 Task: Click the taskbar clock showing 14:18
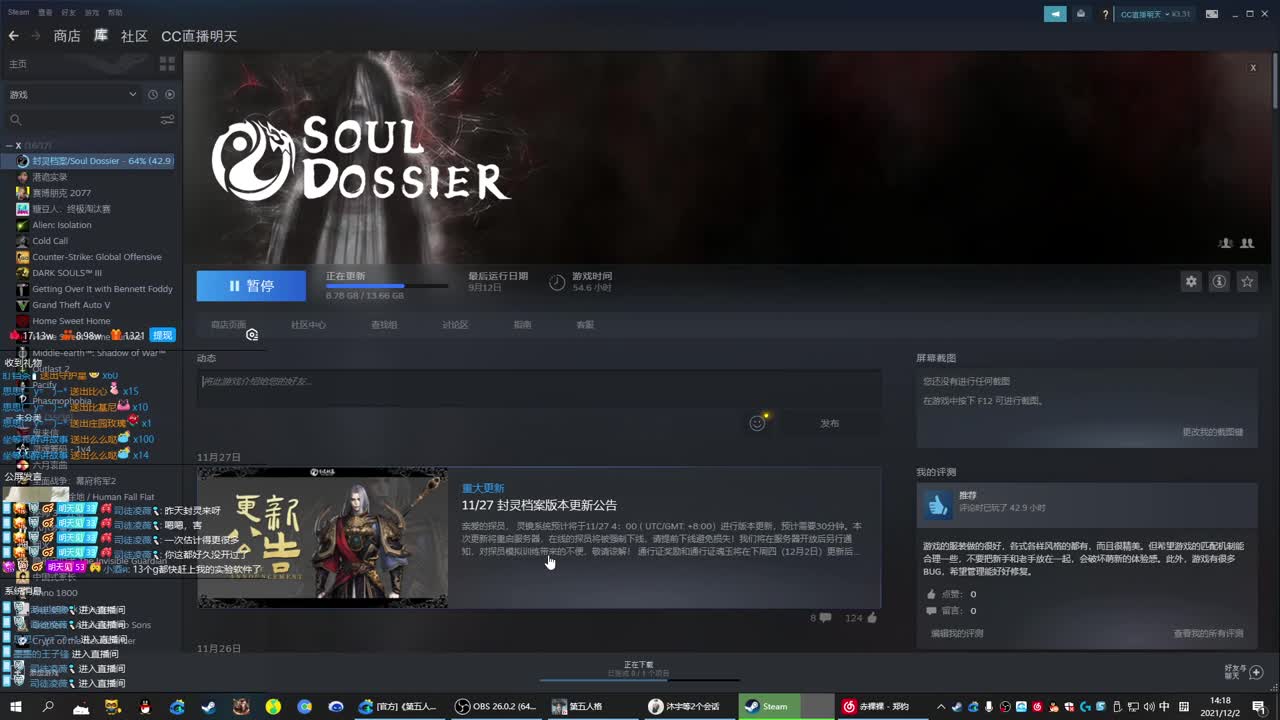click(x=1220, y=706)
